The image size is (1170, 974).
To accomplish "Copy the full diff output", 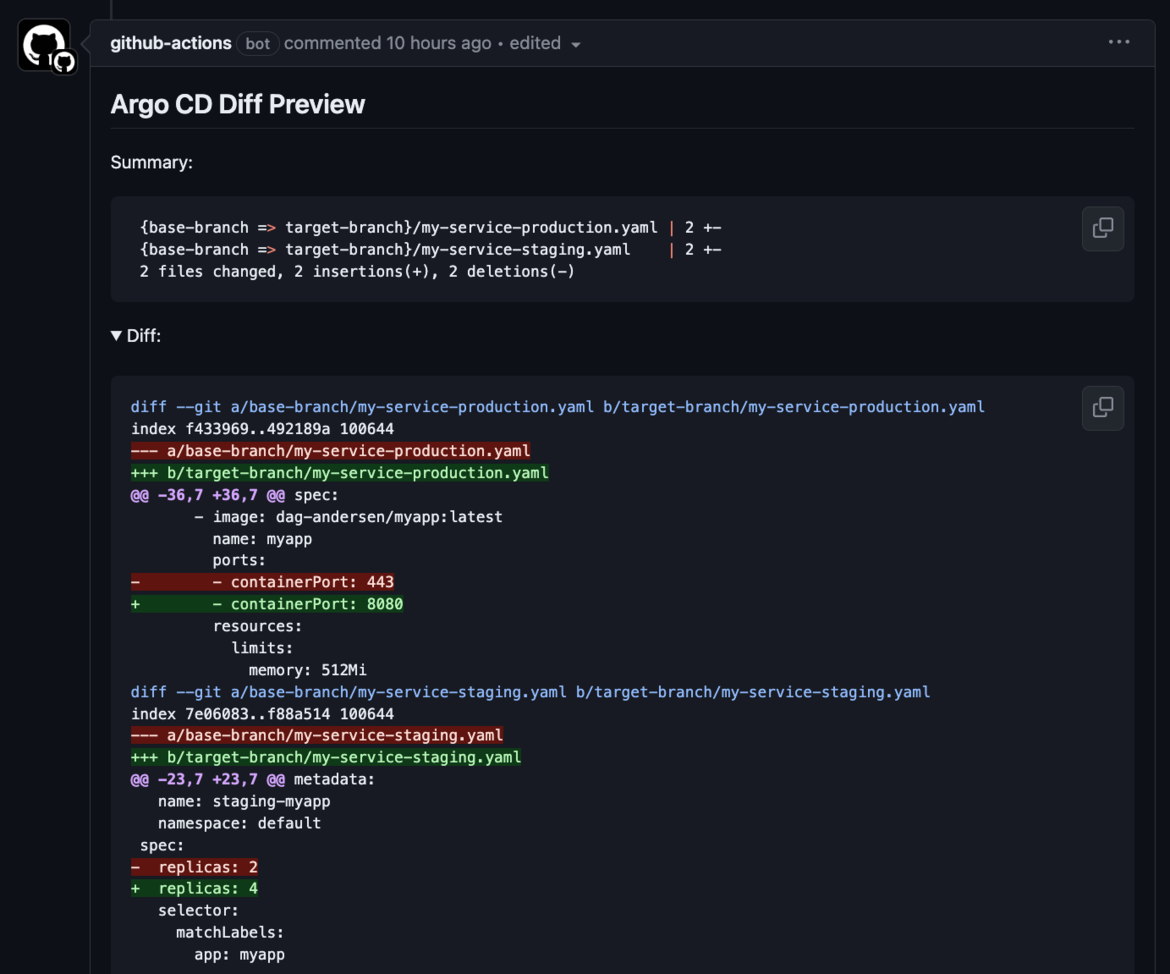I will coord(1102,407).
